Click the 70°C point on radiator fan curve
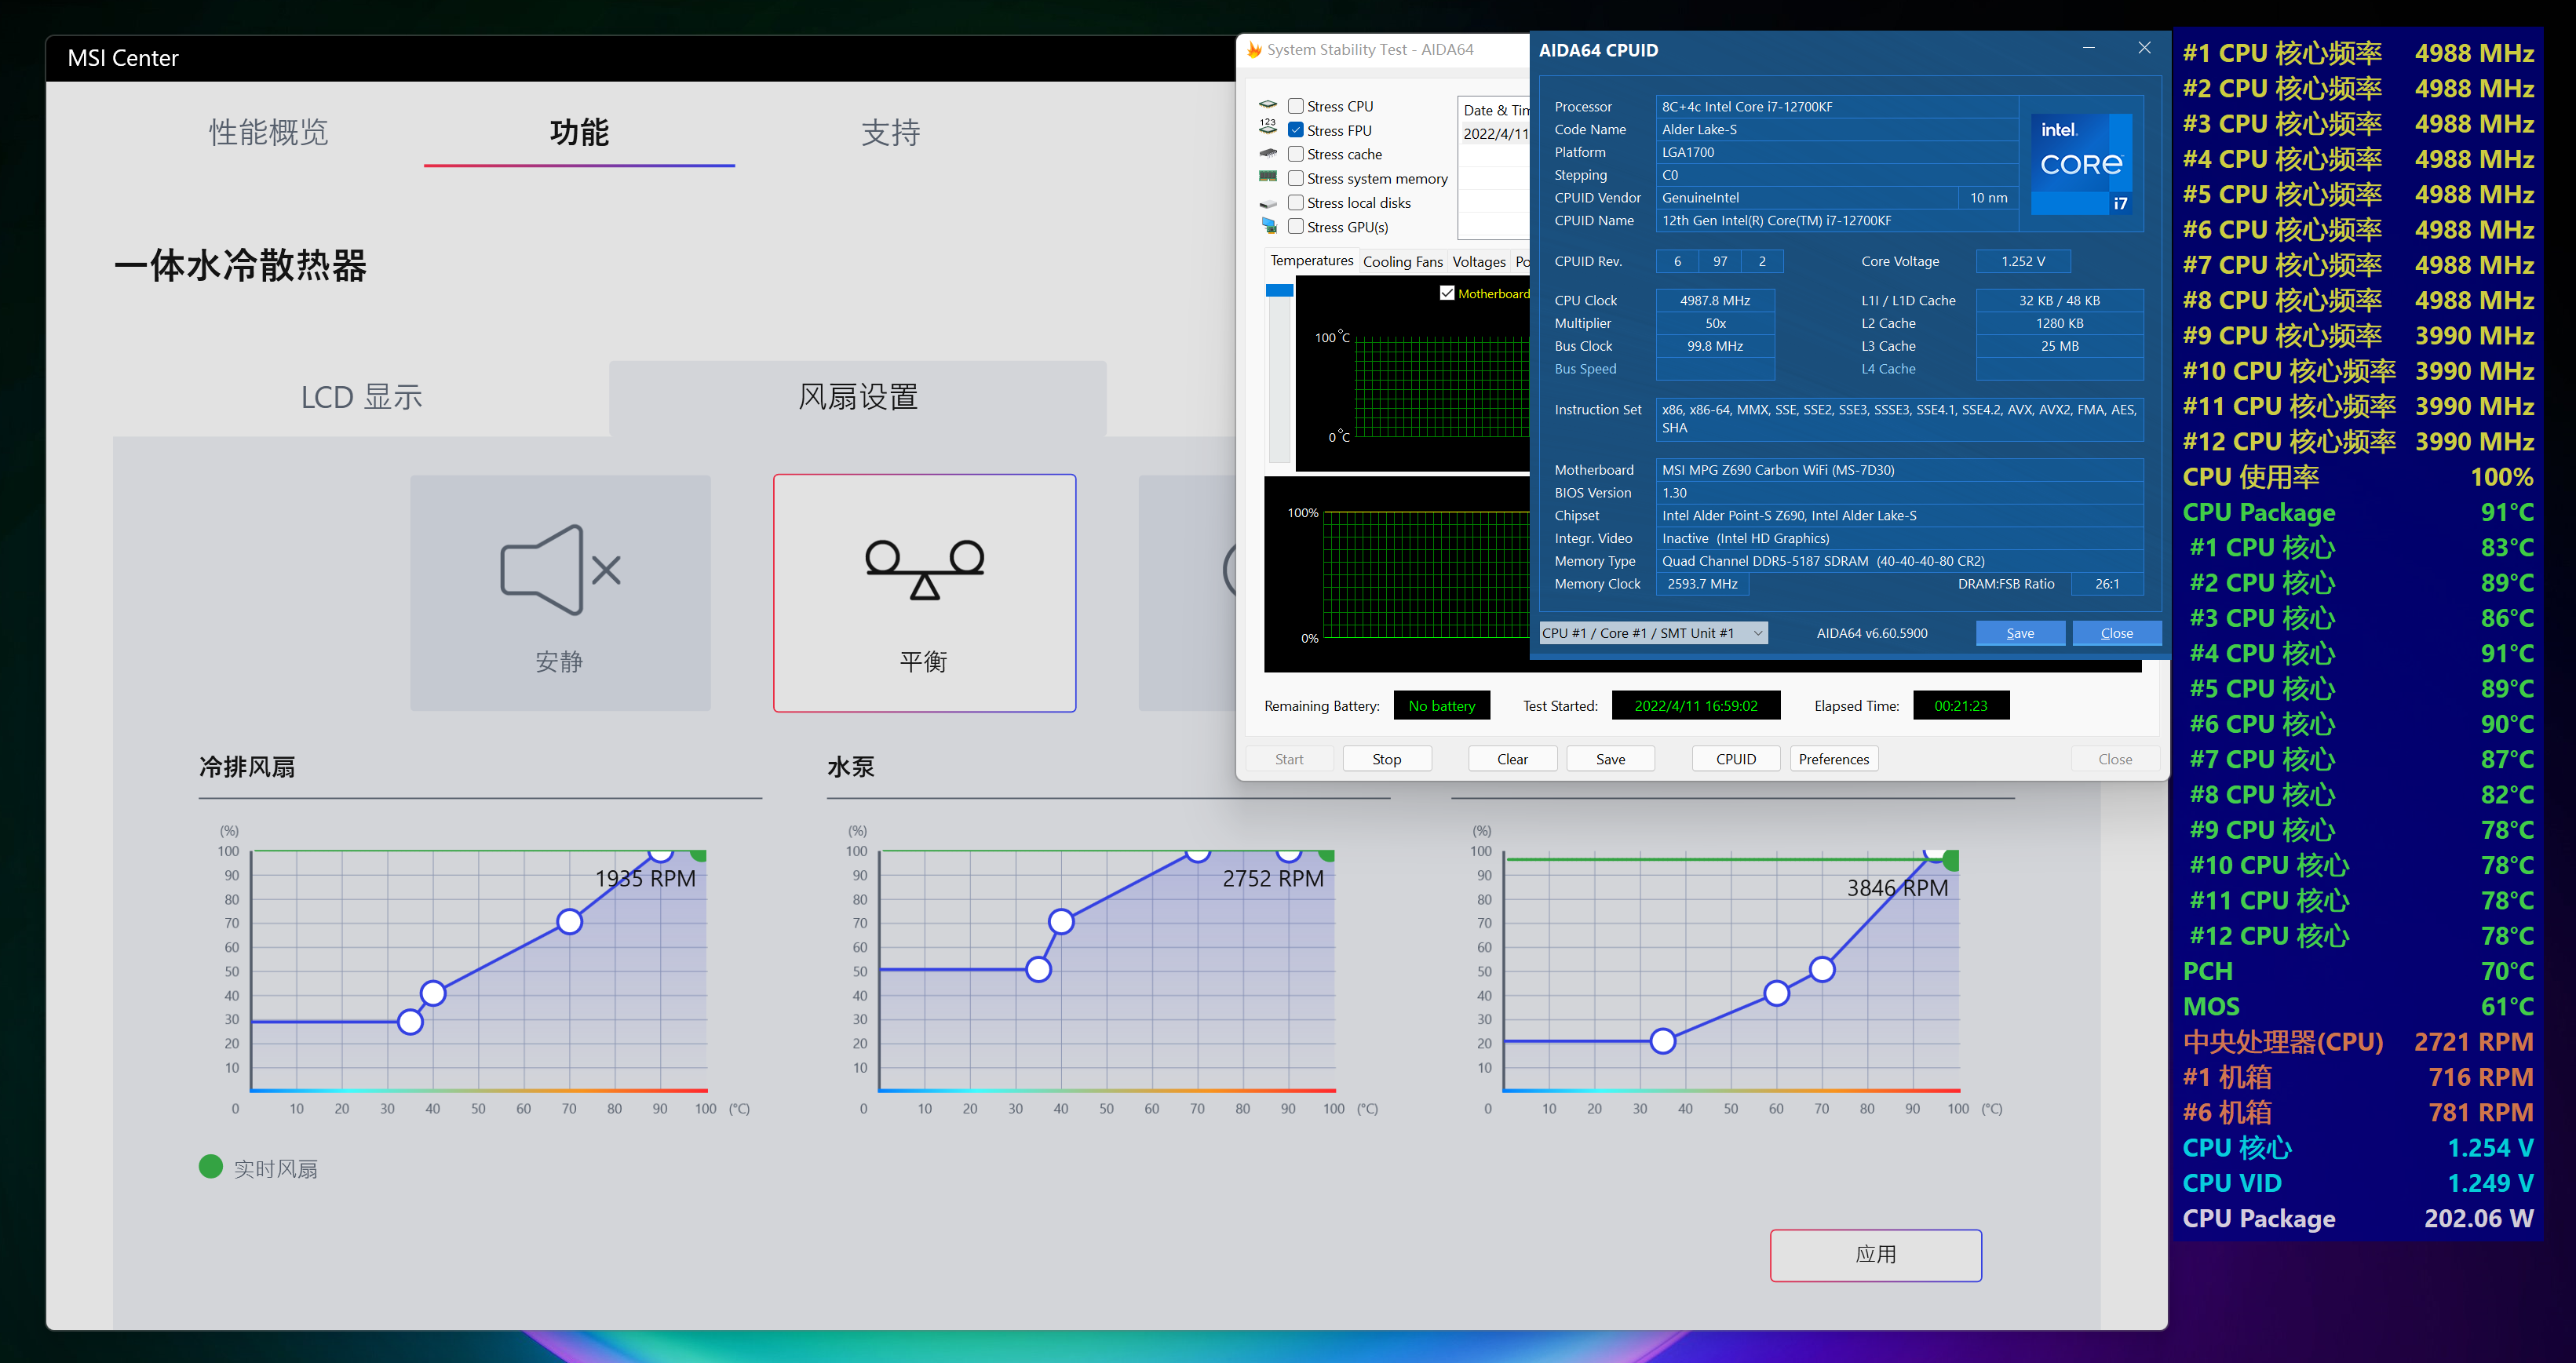Viewport: 2576px width, 1363px height. (x=569, y=921)
